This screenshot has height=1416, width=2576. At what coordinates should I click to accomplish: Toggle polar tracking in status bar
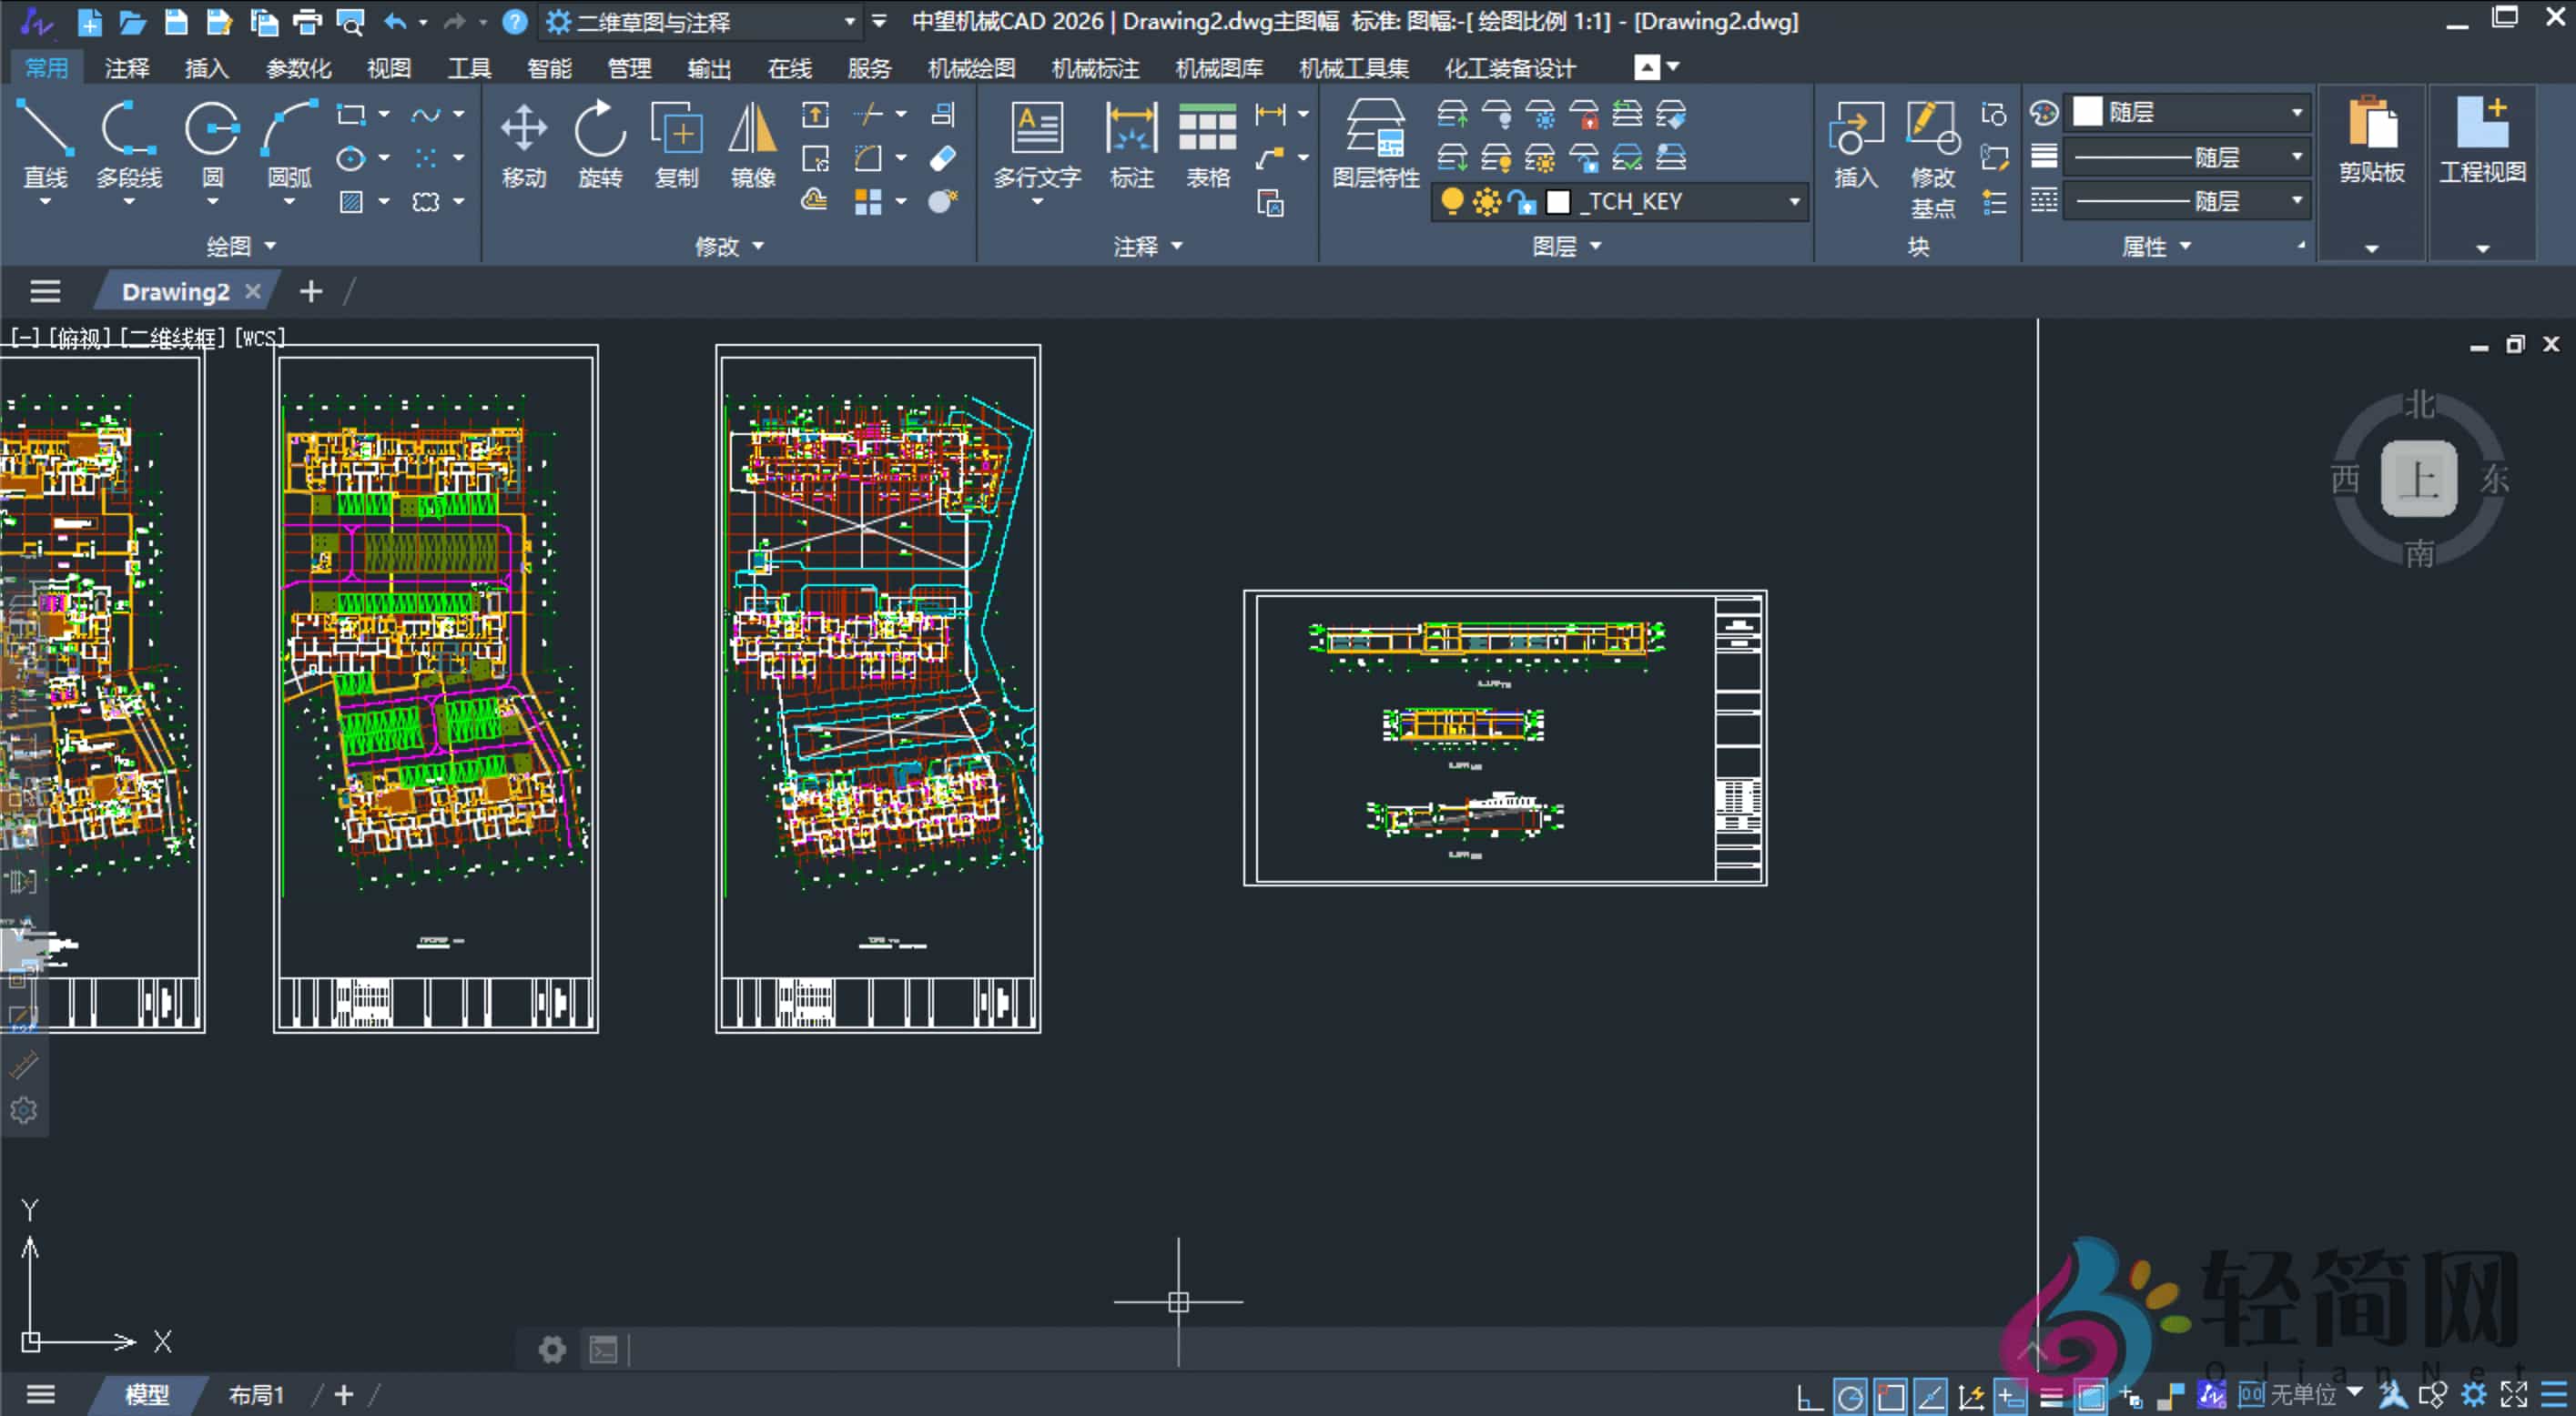click(1850, 1396)
